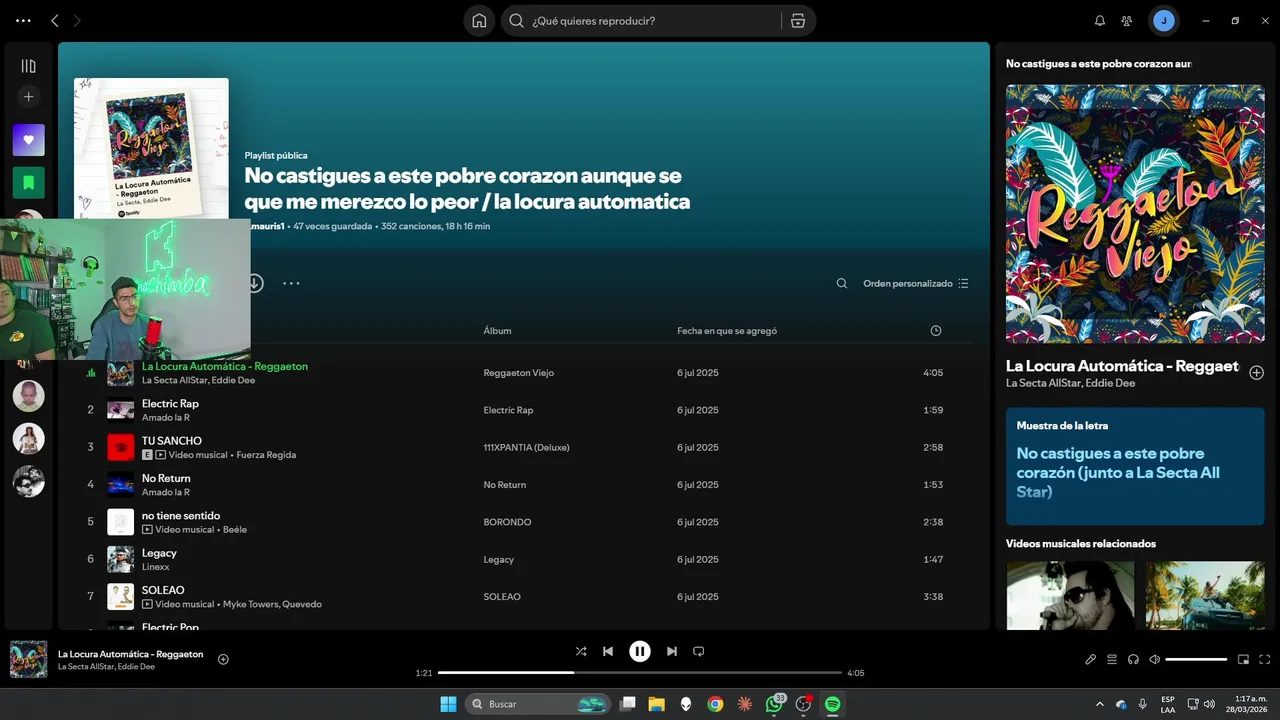The width and height of the screenshot is (1280, 720).
Task: Go forward with the right arrow
Action: 77,20
